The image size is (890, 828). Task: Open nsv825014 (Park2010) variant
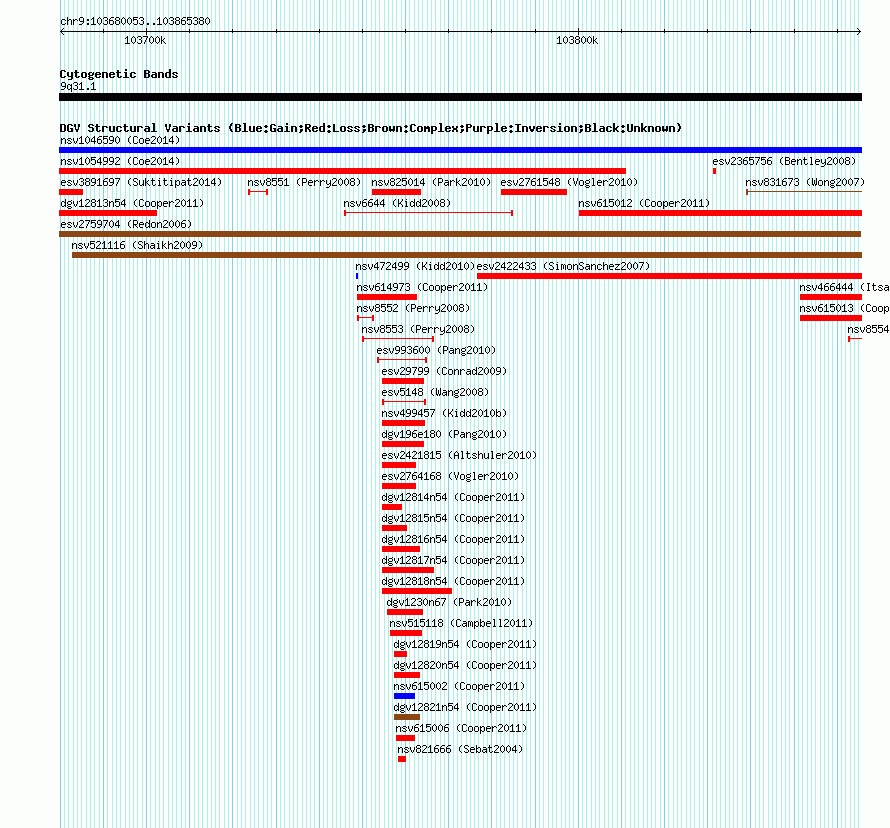coord(431,182)
